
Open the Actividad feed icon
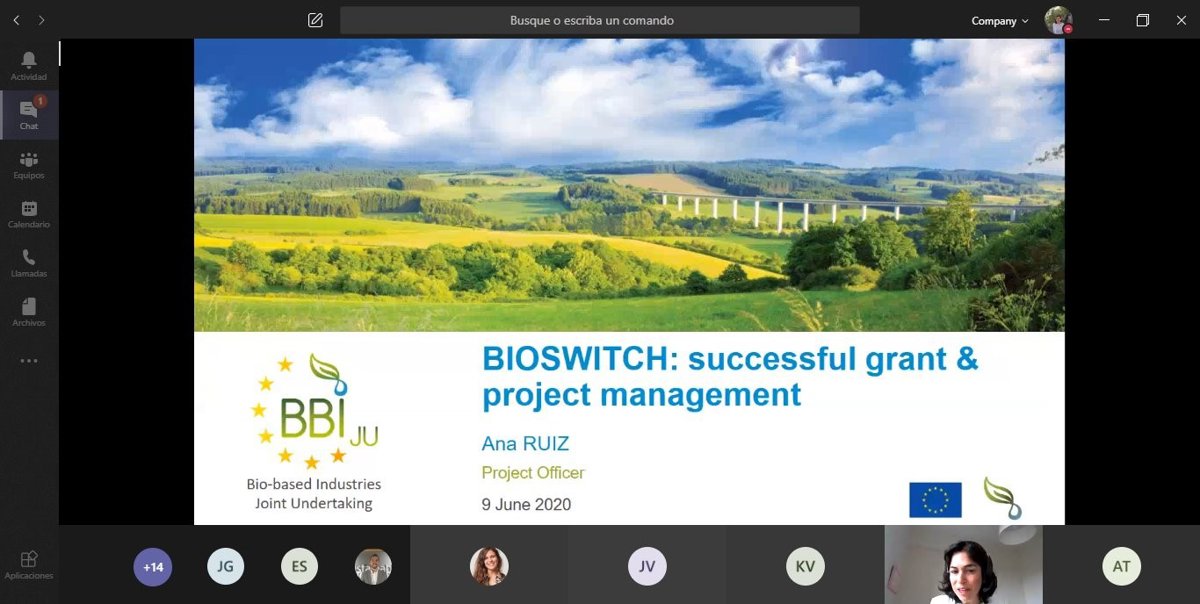tap(29, 65)
